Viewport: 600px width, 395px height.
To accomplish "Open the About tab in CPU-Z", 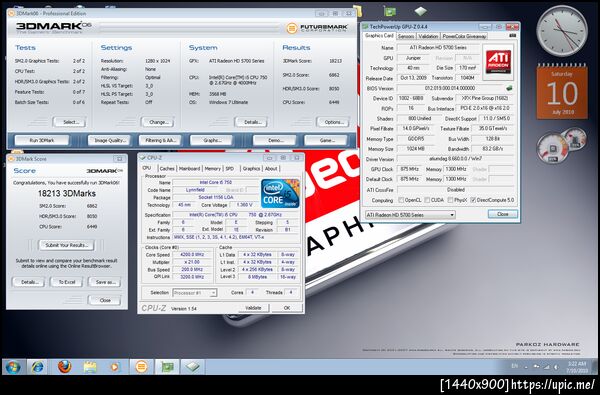I will pyautogui.click(x=271, y=168).
